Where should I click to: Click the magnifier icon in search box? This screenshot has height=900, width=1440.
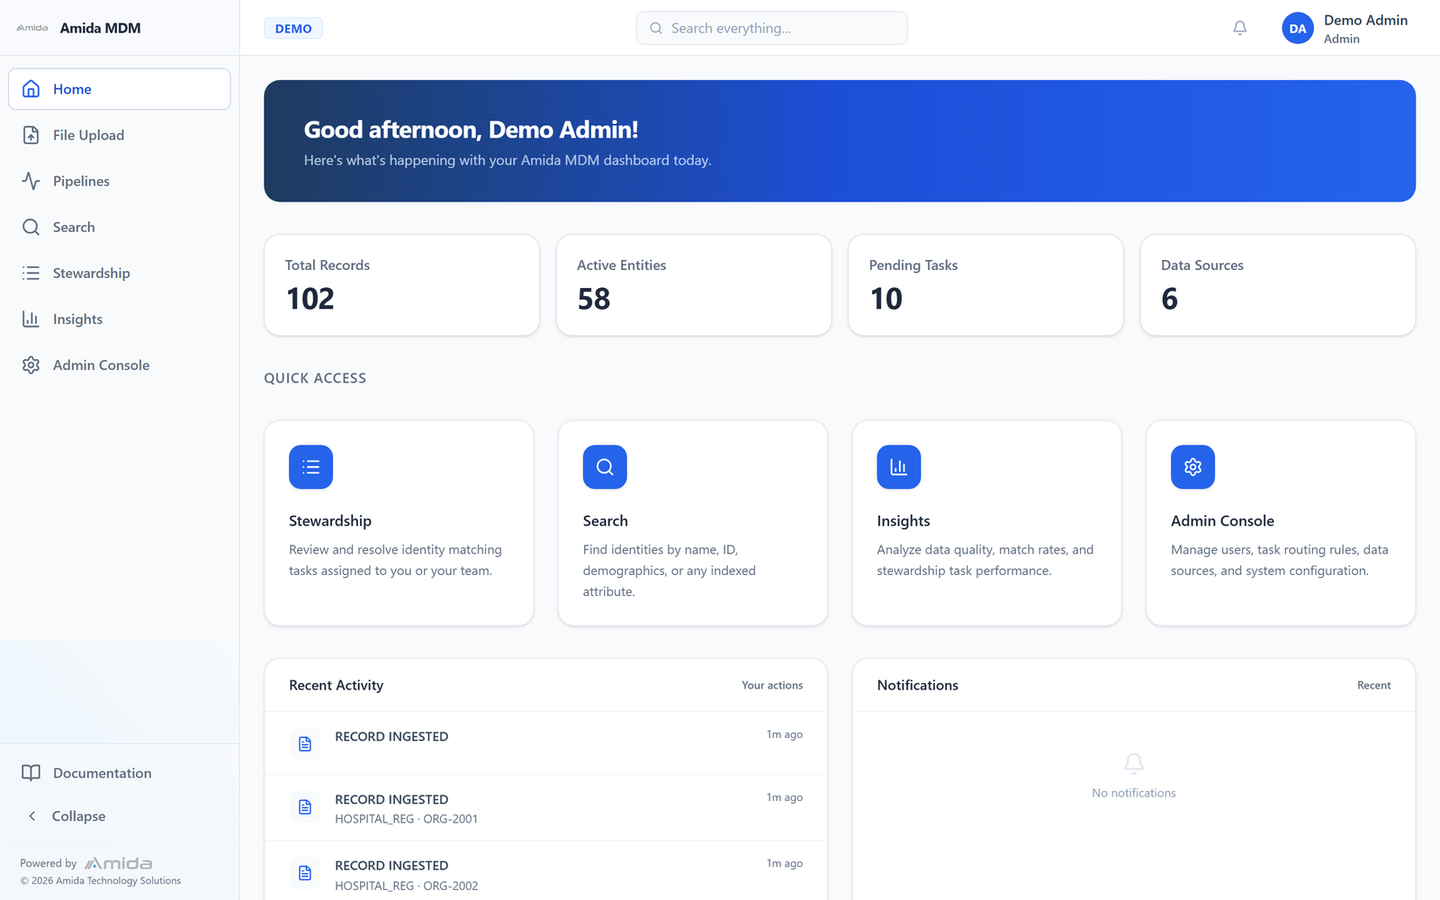click(x=656, y=28)
